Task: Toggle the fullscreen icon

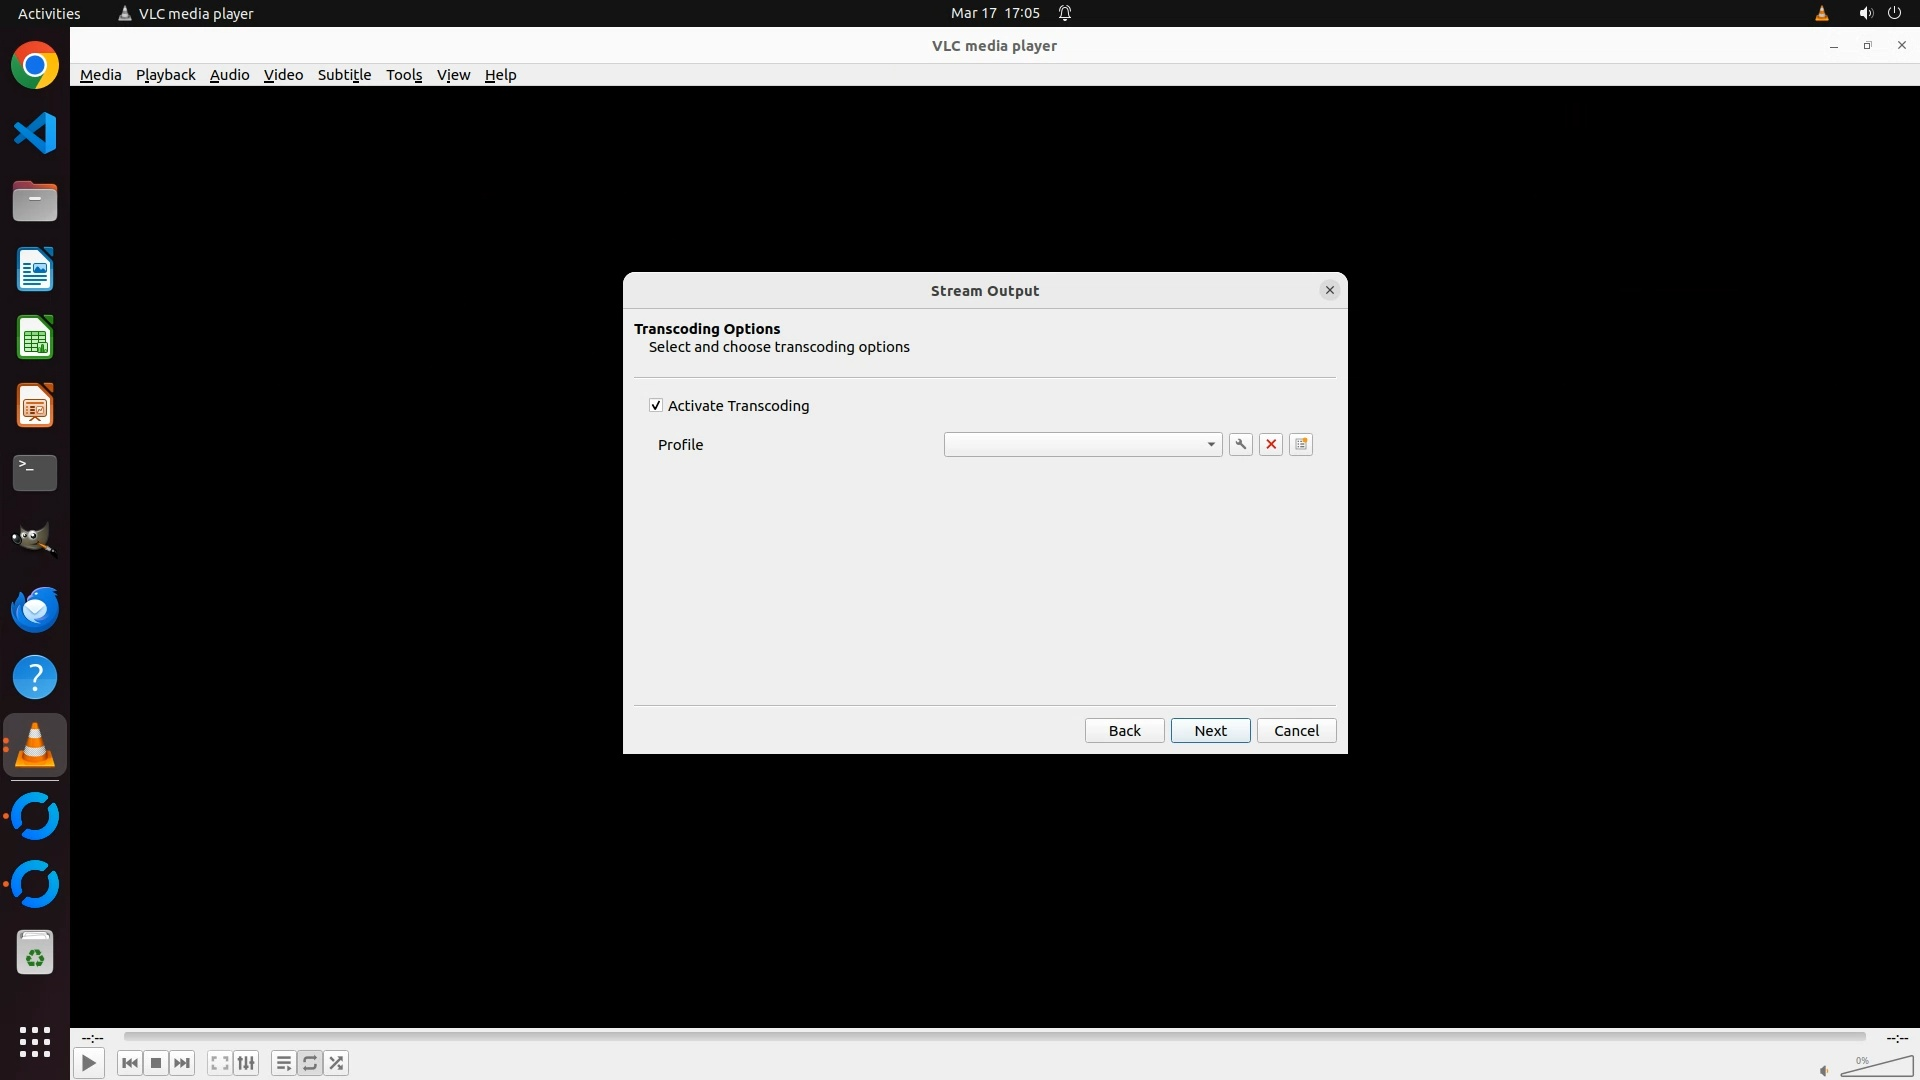Action: click(x=220, y=1063)
